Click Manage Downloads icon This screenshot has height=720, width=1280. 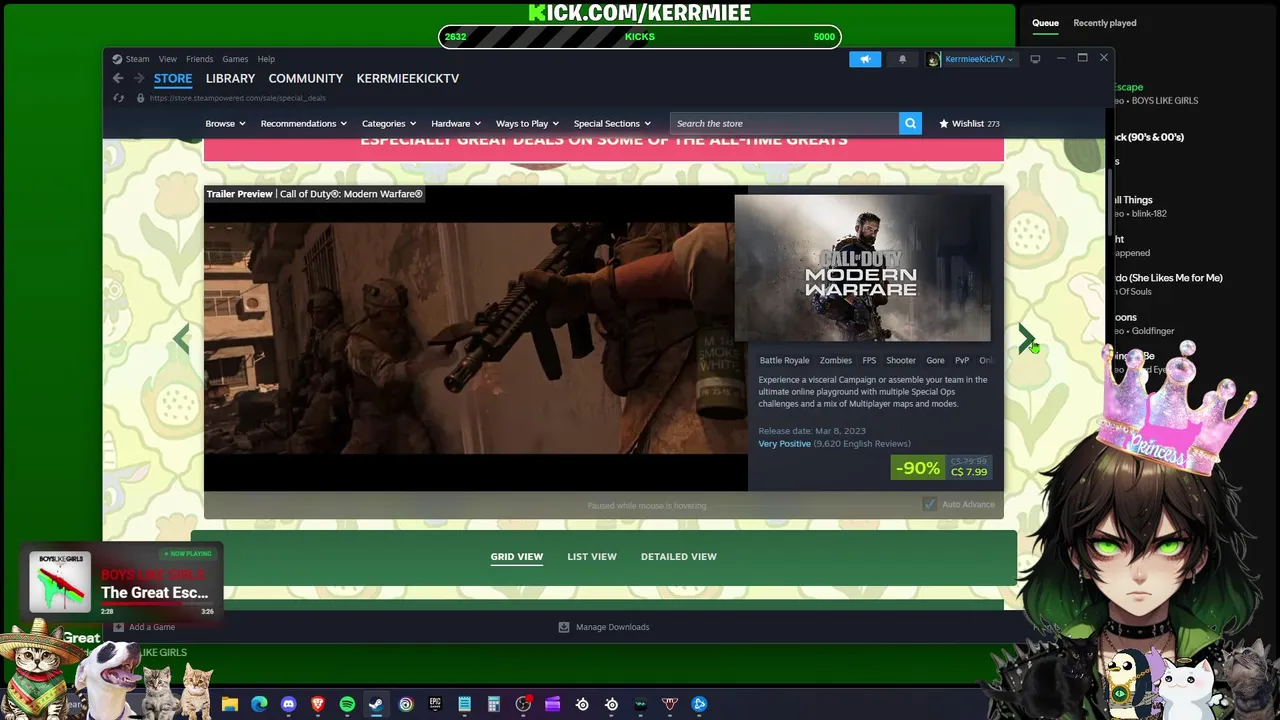pyautogui.click(x=564, y=627)
